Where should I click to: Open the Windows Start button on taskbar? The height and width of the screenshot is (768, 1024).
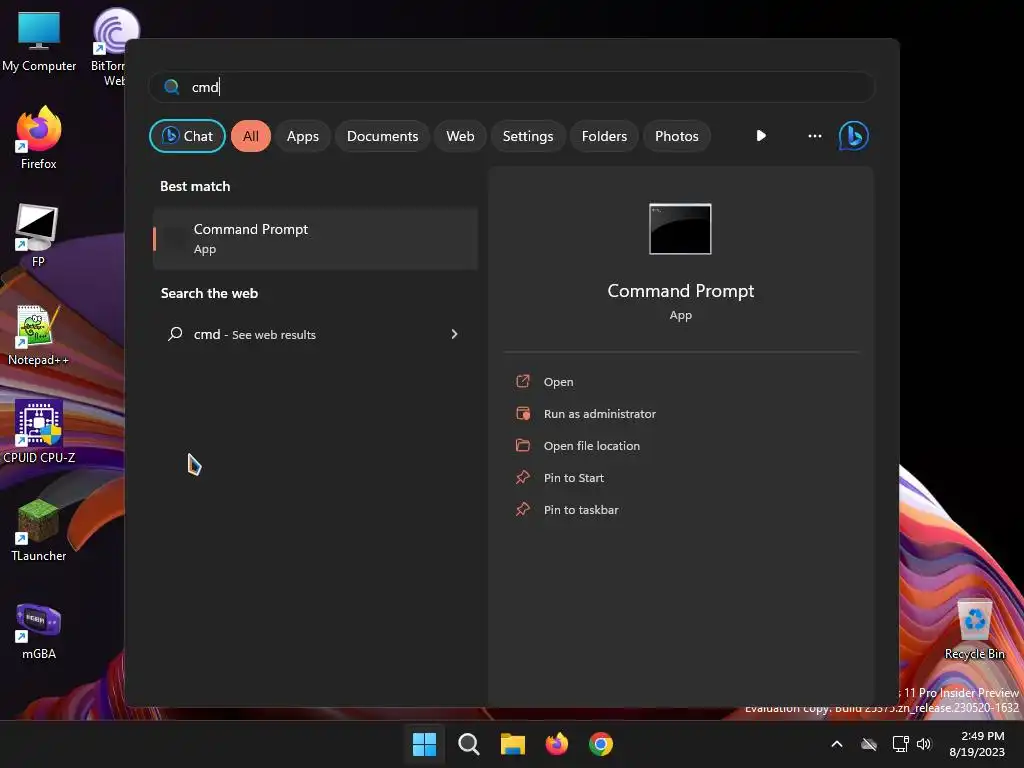tap(424, 744)
